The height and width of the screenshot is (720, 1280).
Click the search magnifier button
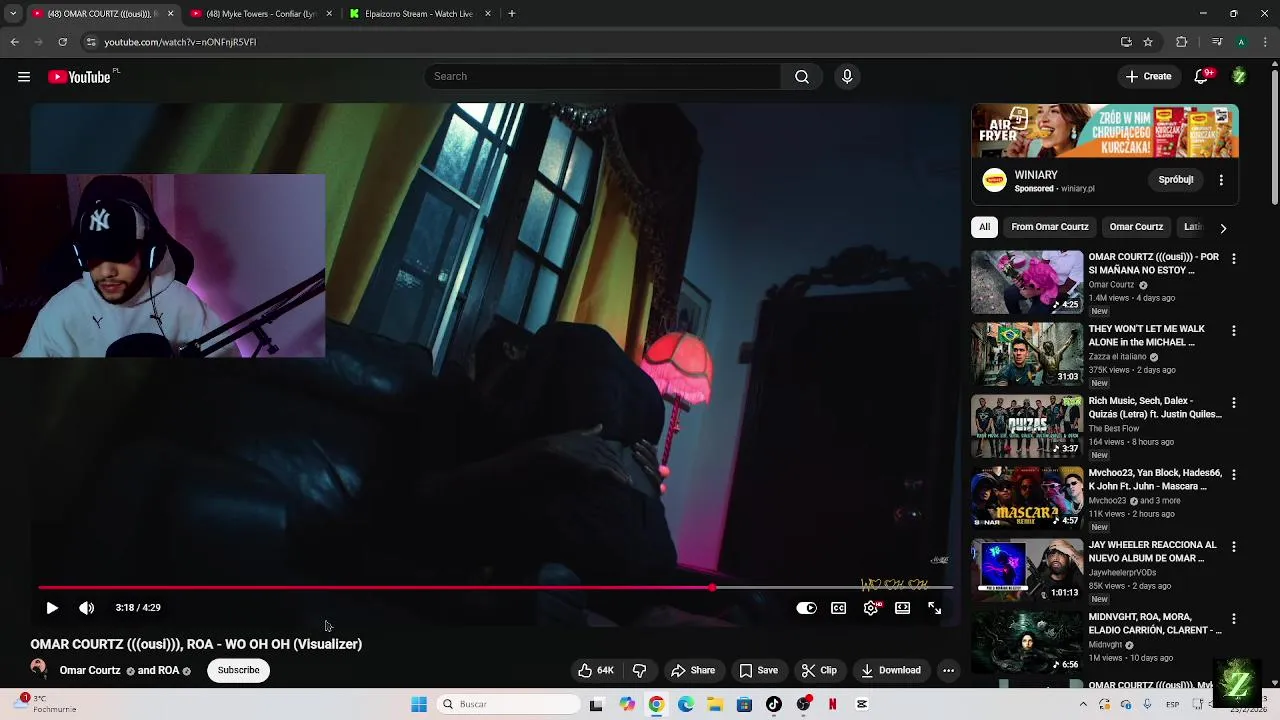pyautogui.click(x=802, y=77)
